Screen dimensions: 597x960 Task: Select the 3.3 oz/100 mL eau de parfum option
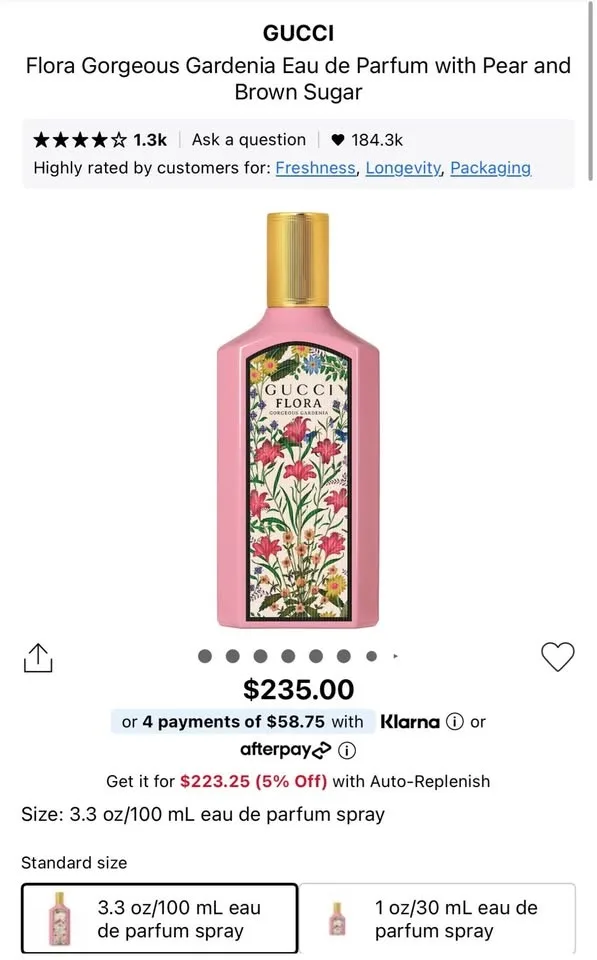coord(160,918)
